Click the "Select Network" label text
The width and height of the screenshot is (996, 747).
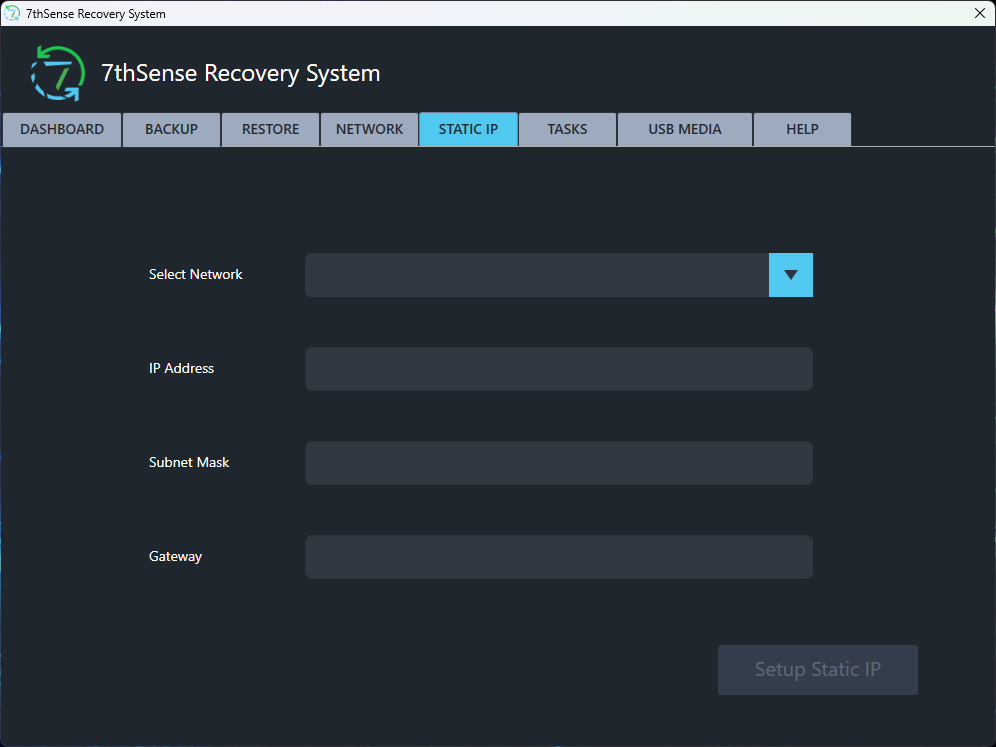click(196, 274)
